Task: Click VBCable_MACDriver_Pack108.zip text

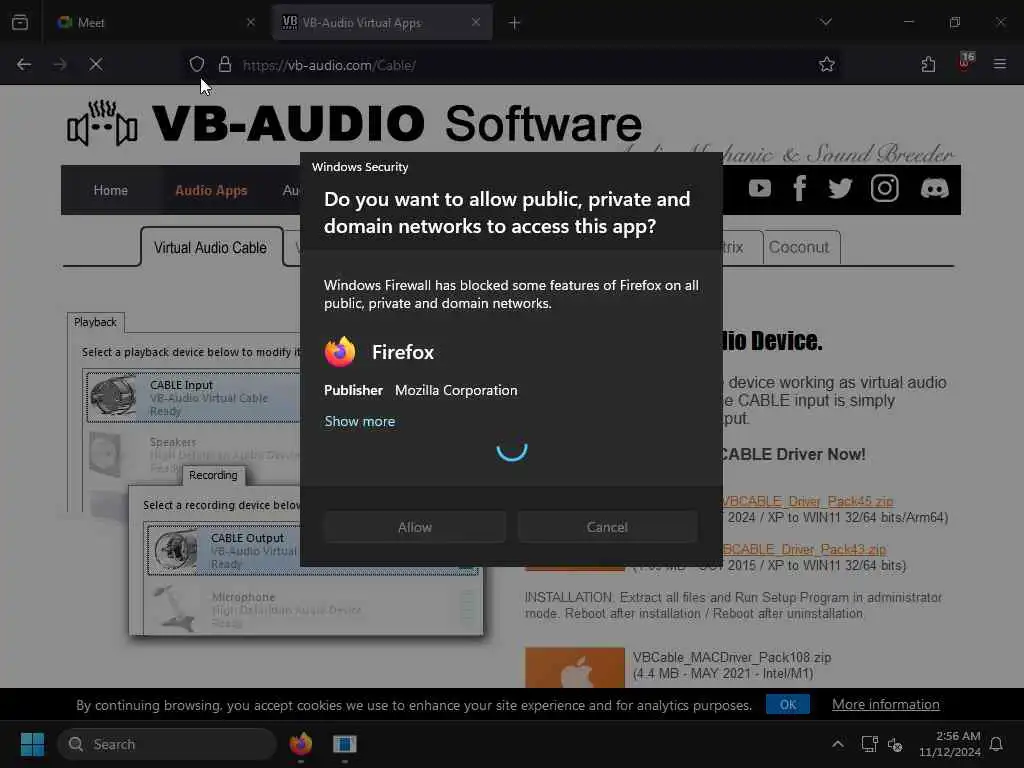Action: tap(732, 658)
